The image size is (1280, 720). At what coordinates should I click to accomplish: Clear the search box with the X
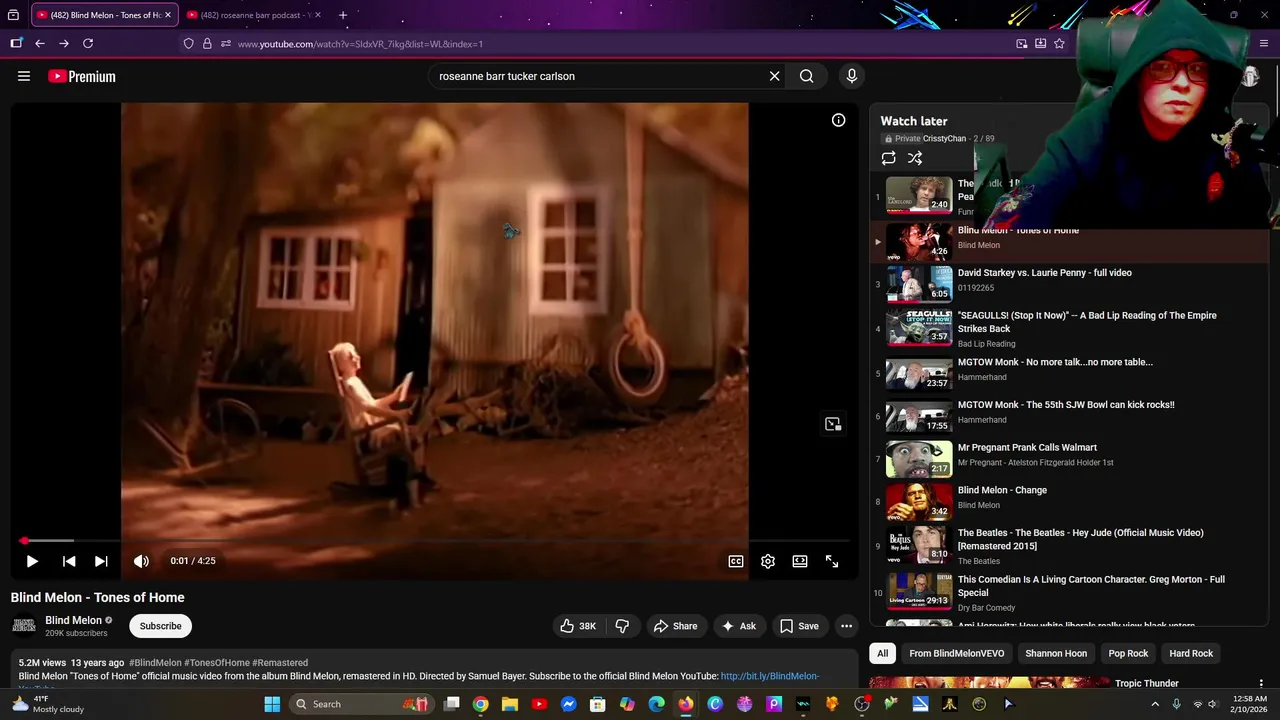pyautogui.click(x=774, y=76)
